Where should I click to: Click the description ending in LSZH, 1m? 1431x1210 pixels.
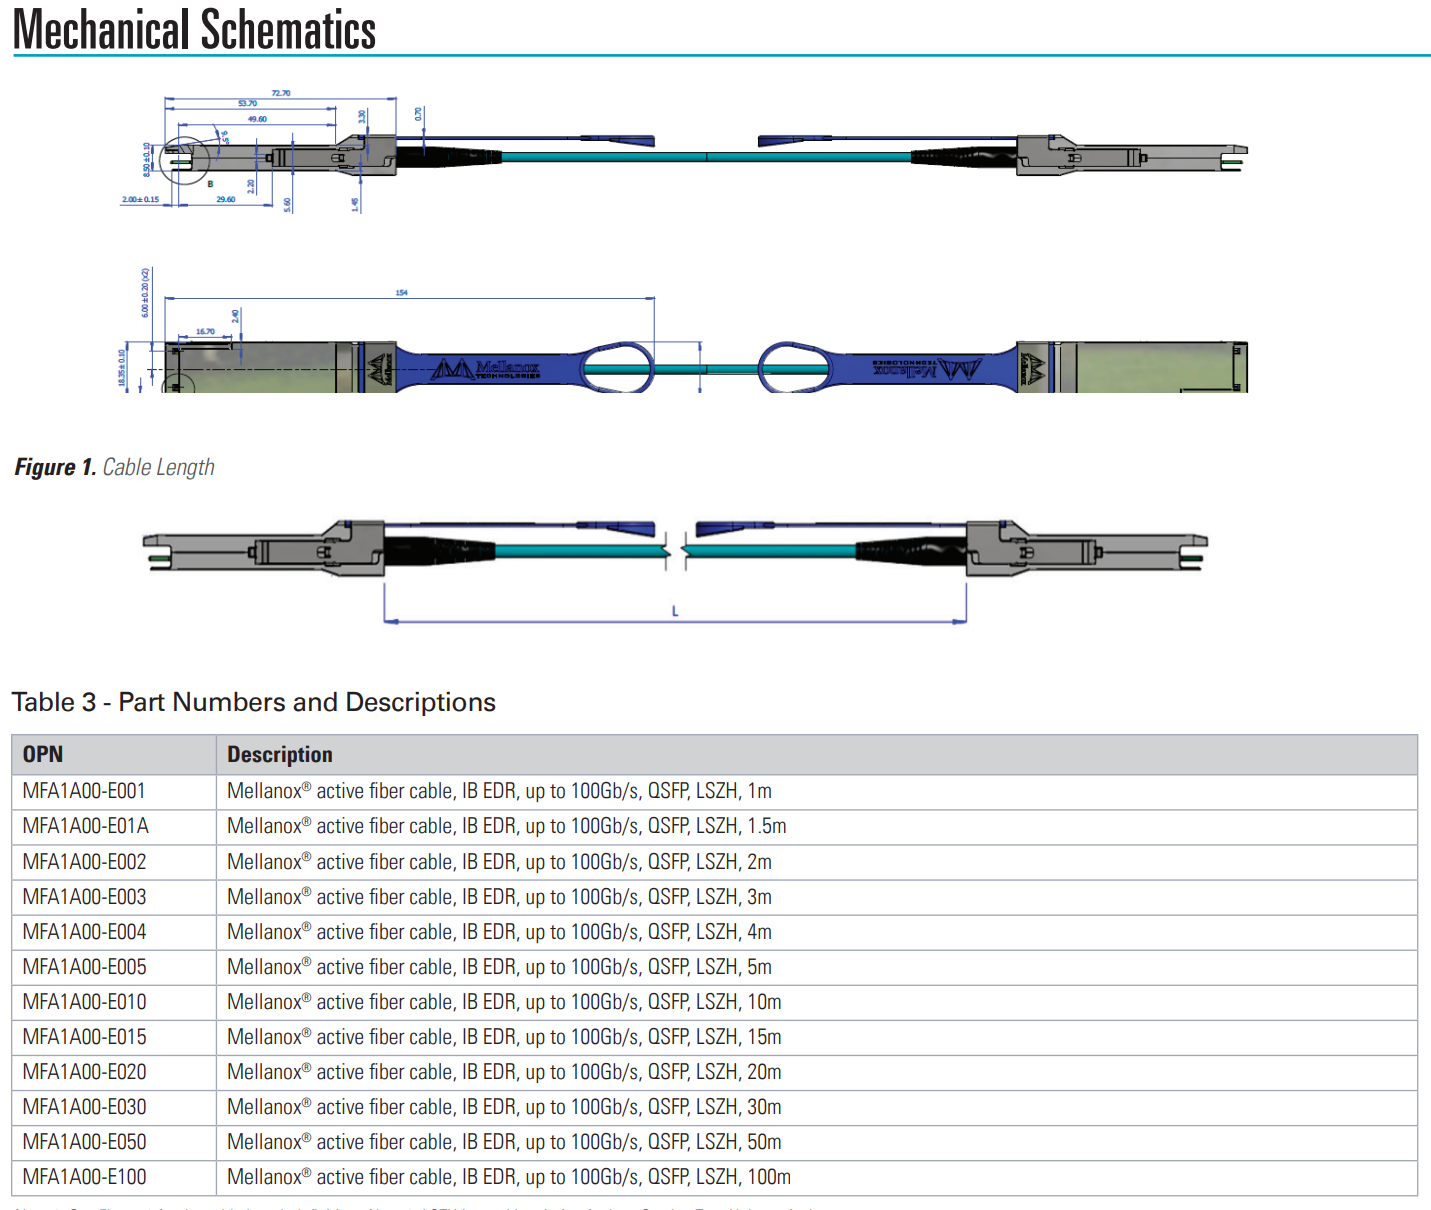click(x=499, y=791)
